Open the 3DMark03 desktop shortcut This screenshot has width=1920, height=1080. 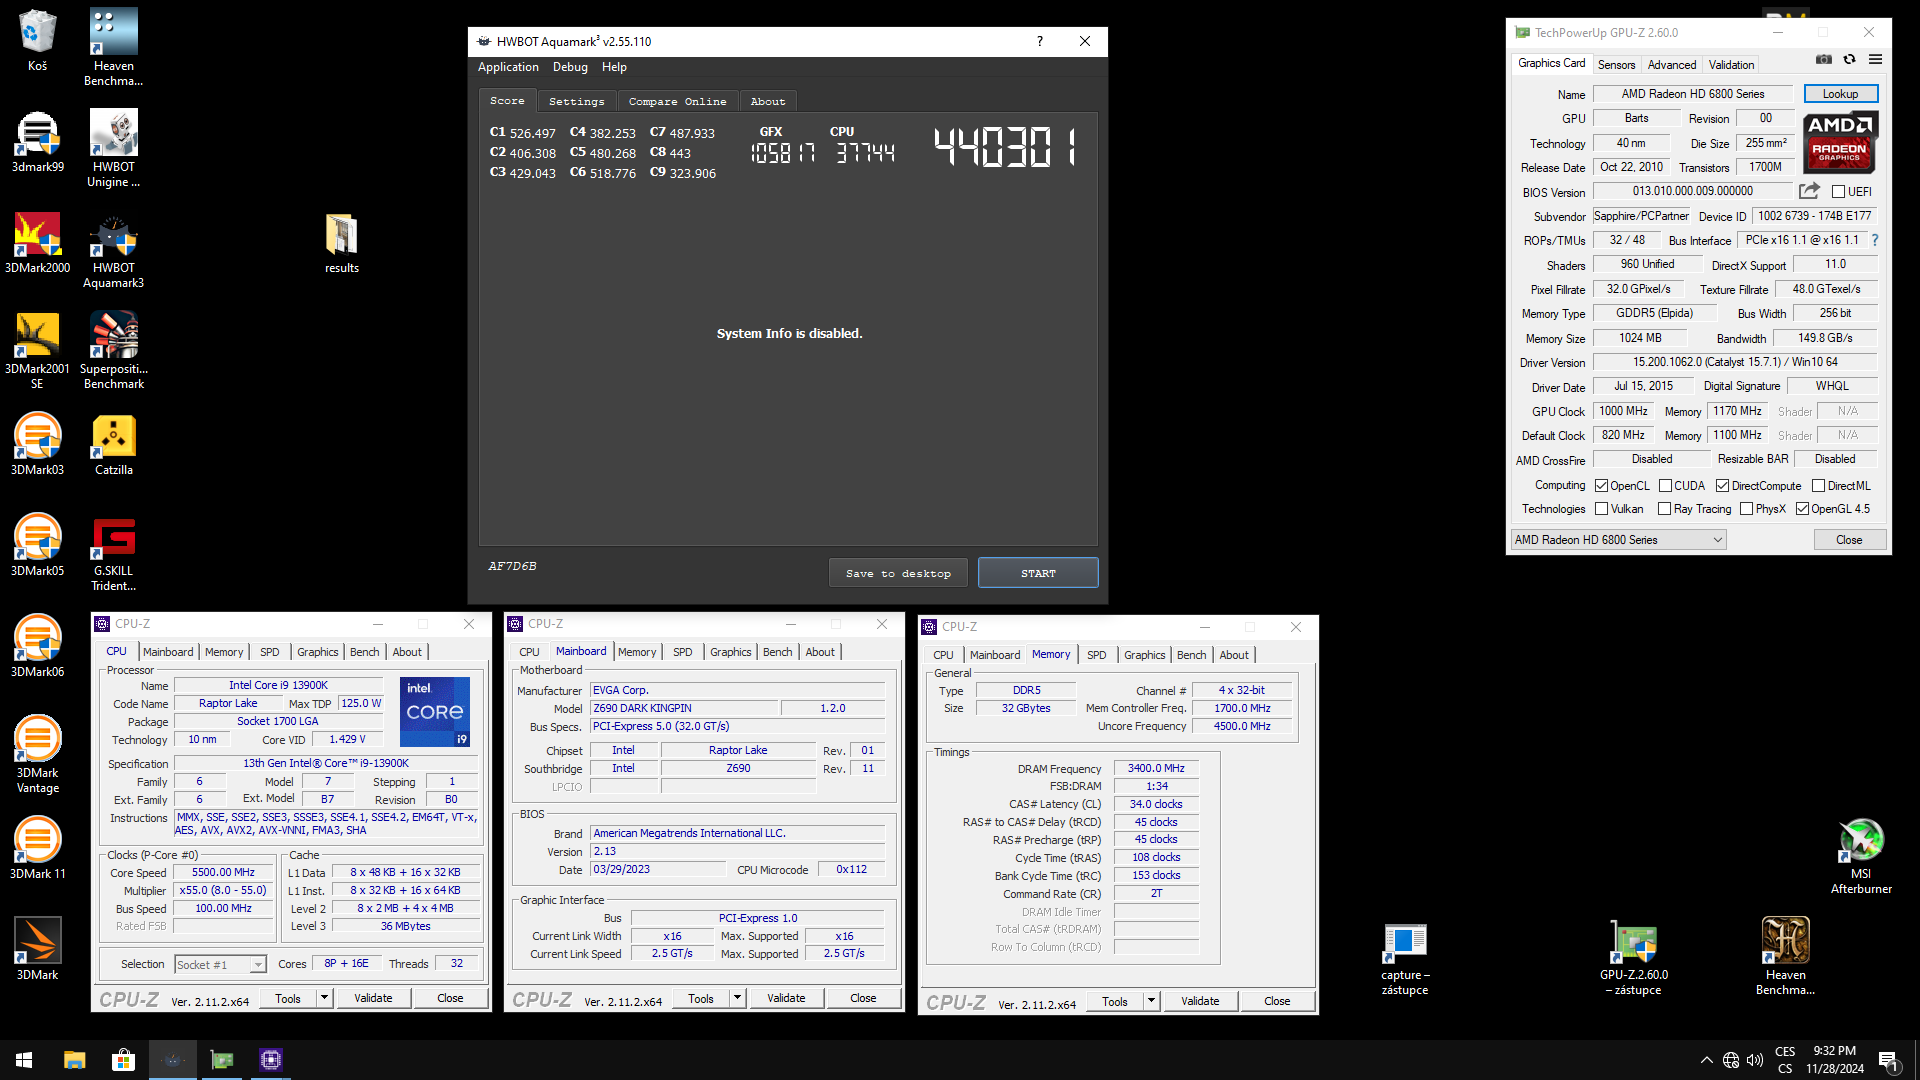(37, 445)
